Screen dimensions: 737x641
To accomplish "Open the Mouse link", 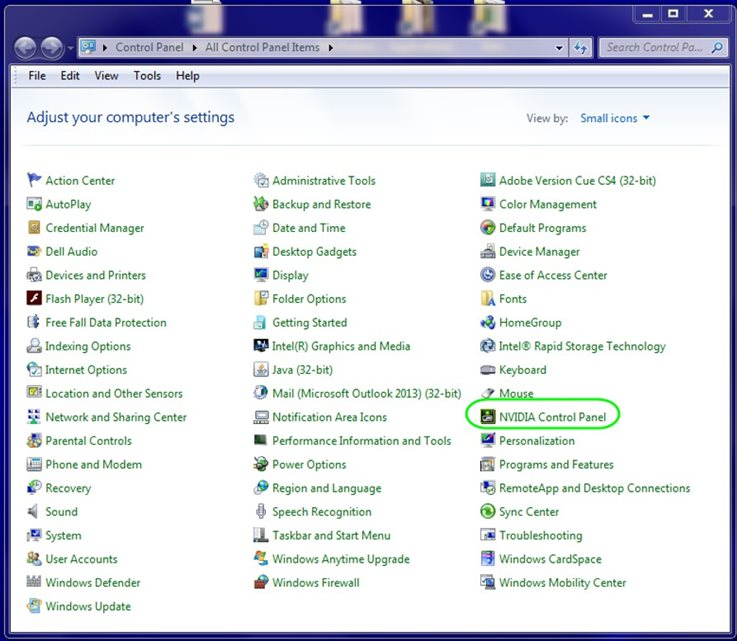I will (x=516, y=393).
